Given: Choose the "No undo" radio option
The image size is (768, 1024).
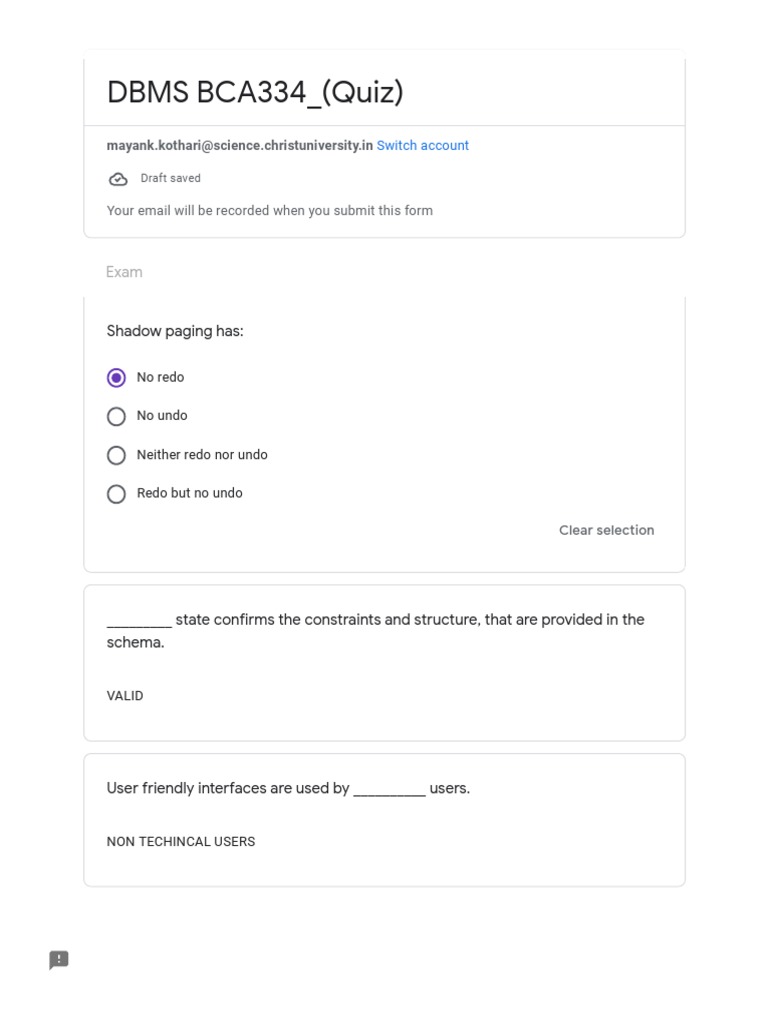Looking at the screenshot, I should [x=116, y=416].
